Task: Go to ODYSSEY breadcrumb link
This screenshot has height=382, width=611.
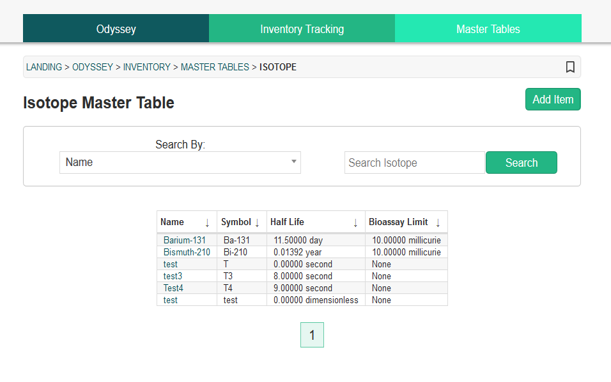Action: tap(92, 67)
